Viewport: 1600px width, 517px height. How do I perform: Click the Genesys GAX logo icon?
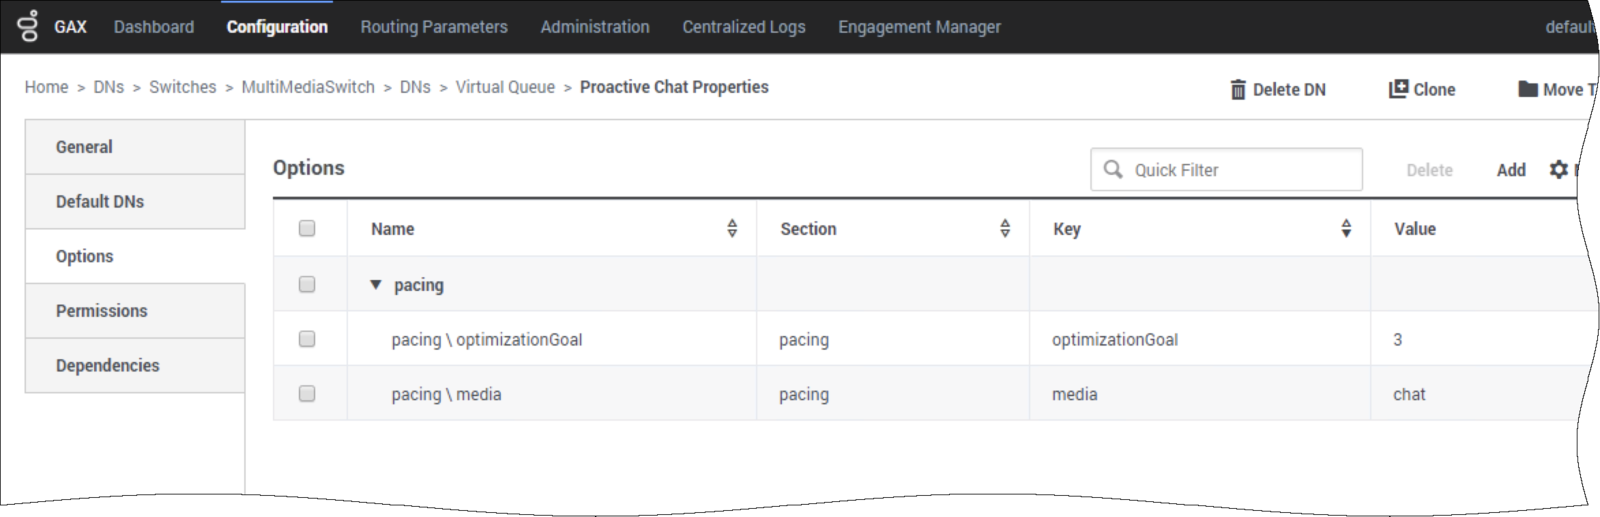(29, 26)
